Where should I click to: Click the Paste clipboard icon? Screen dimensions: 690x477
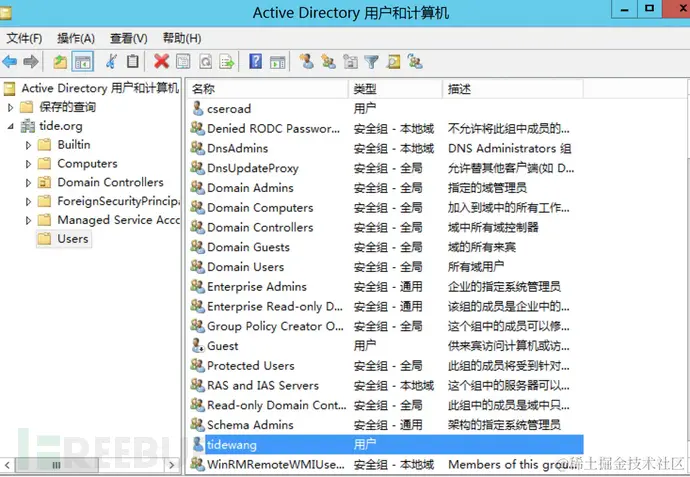132,62
